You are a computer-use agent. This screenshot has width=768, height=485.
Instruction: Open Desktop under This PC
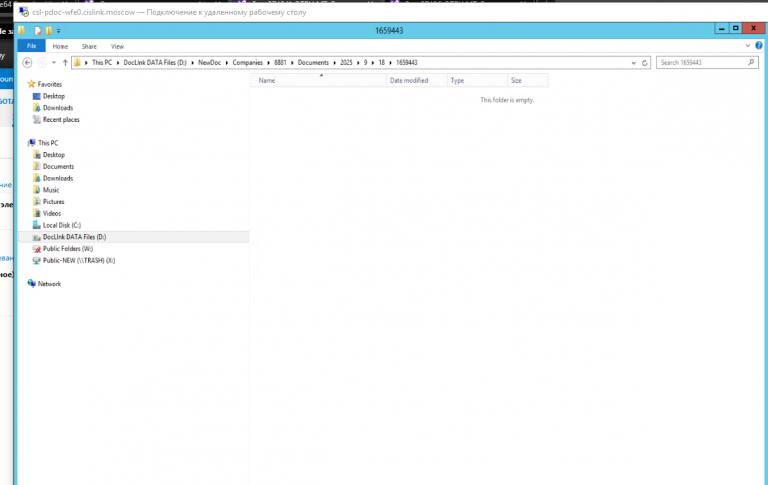click(53, 155)
